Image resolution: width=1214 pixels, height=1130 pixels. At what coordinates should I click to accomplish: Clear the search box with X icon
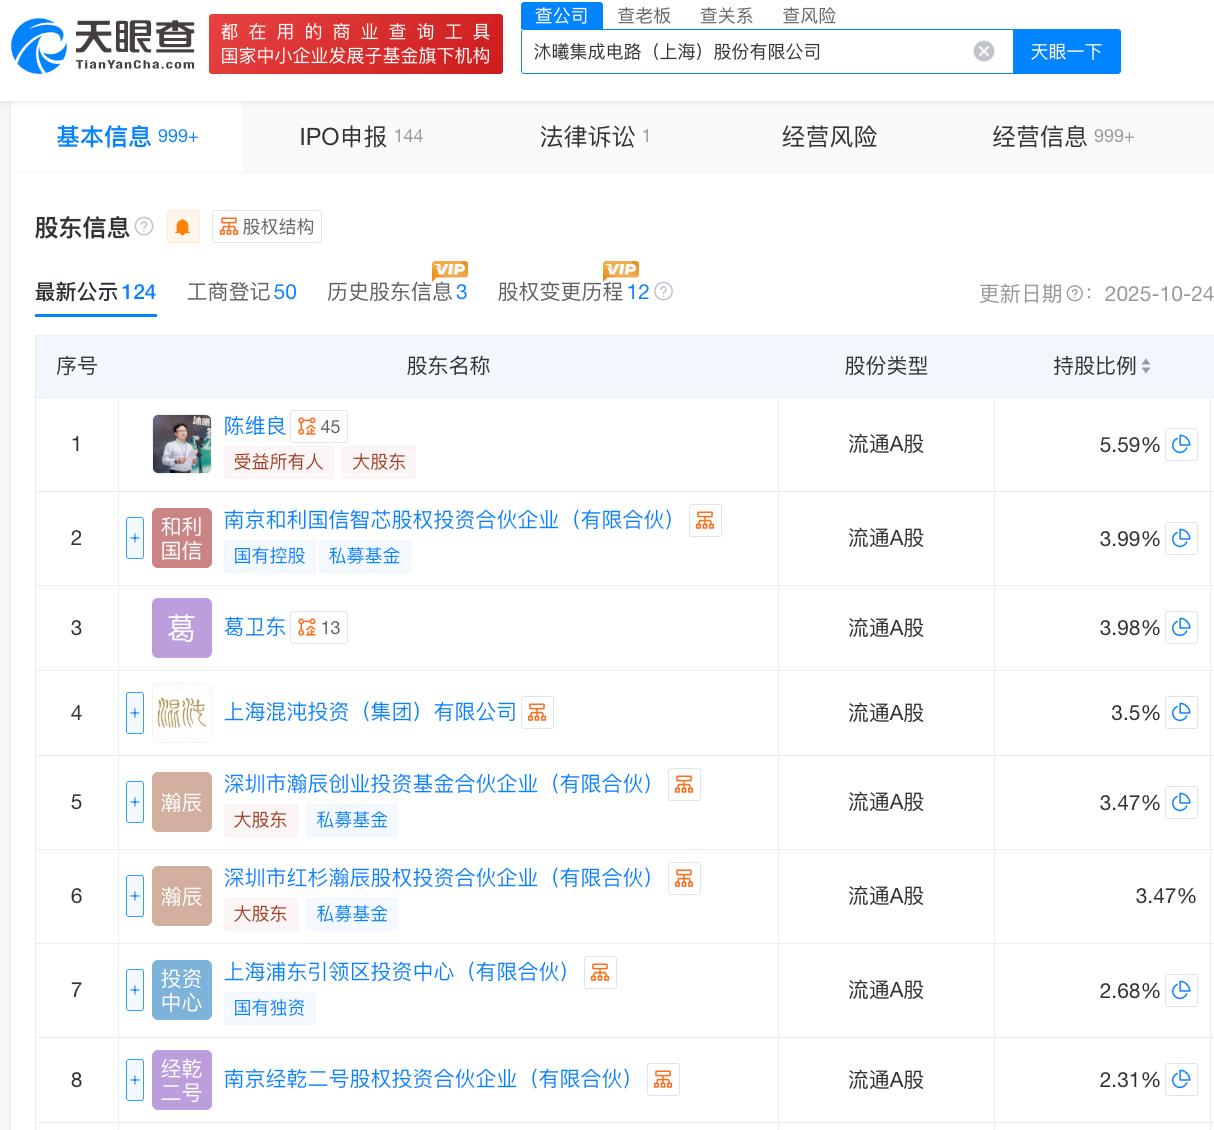pyautogui.click(x=984, y=51)
